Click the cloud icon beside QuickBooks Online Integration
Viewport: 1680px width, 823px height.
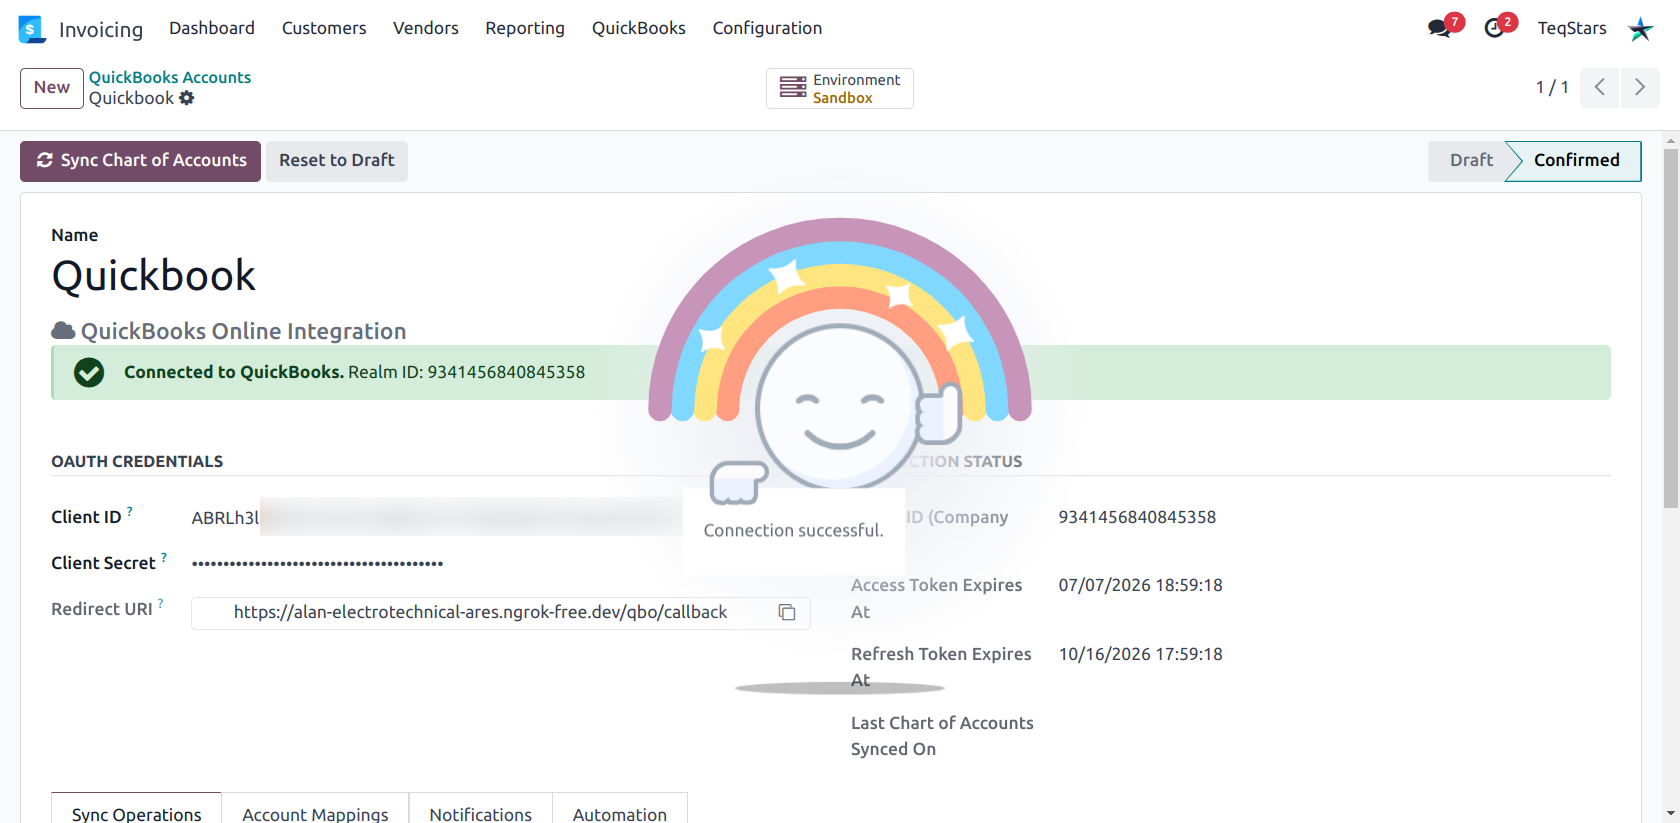pyautogui.click(x=63, y=331)
